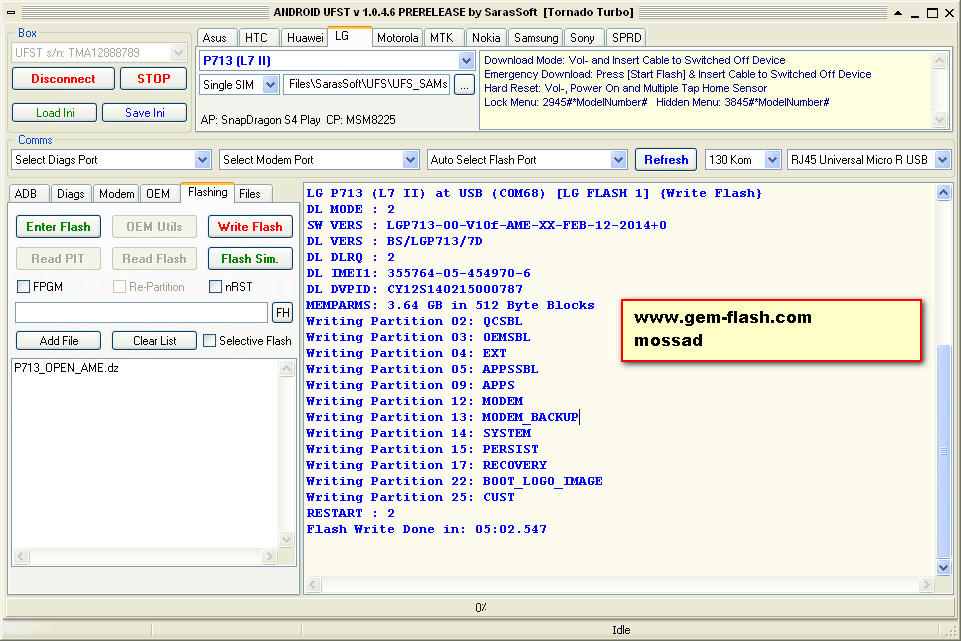Click the log horizontal scroll left arrow
This screenshot has height=641, width=961.
313,585
